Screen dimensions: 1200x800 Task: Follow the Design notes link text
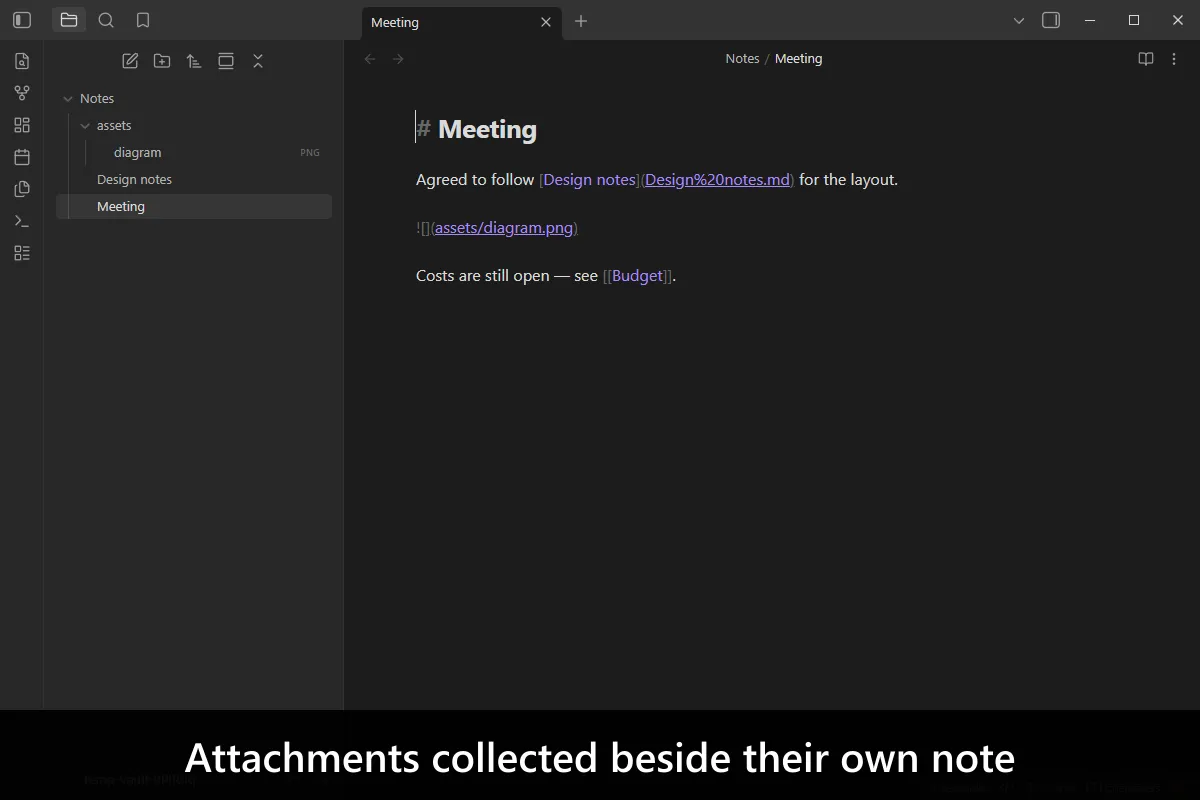590,180
